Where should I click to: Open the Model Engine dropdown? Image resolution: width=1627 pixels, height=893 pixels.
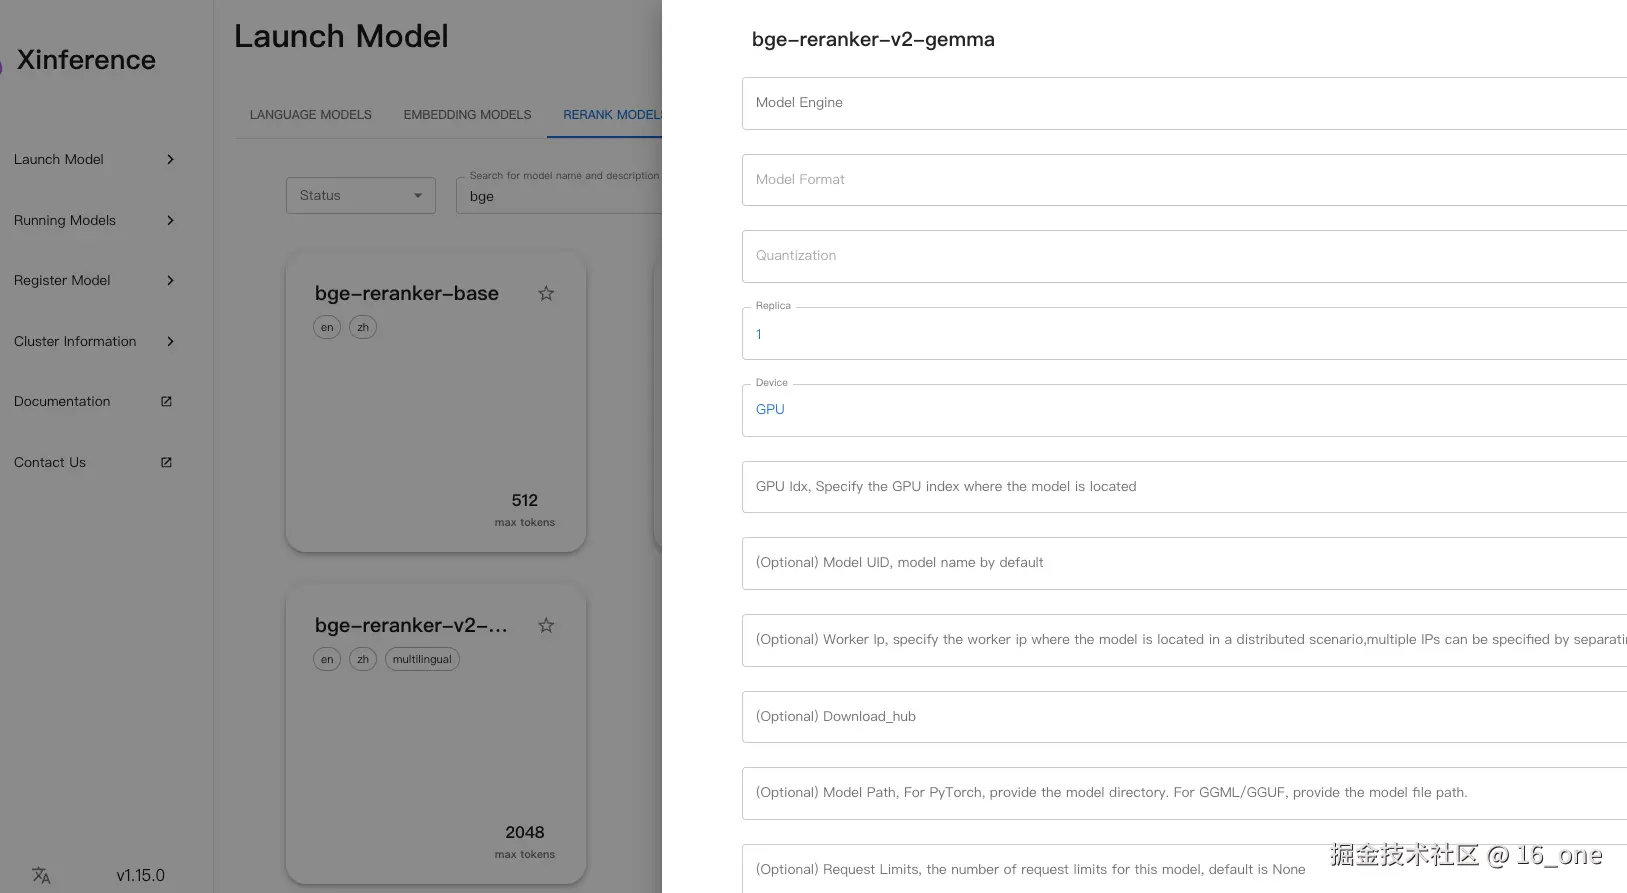coord(1184,103)
